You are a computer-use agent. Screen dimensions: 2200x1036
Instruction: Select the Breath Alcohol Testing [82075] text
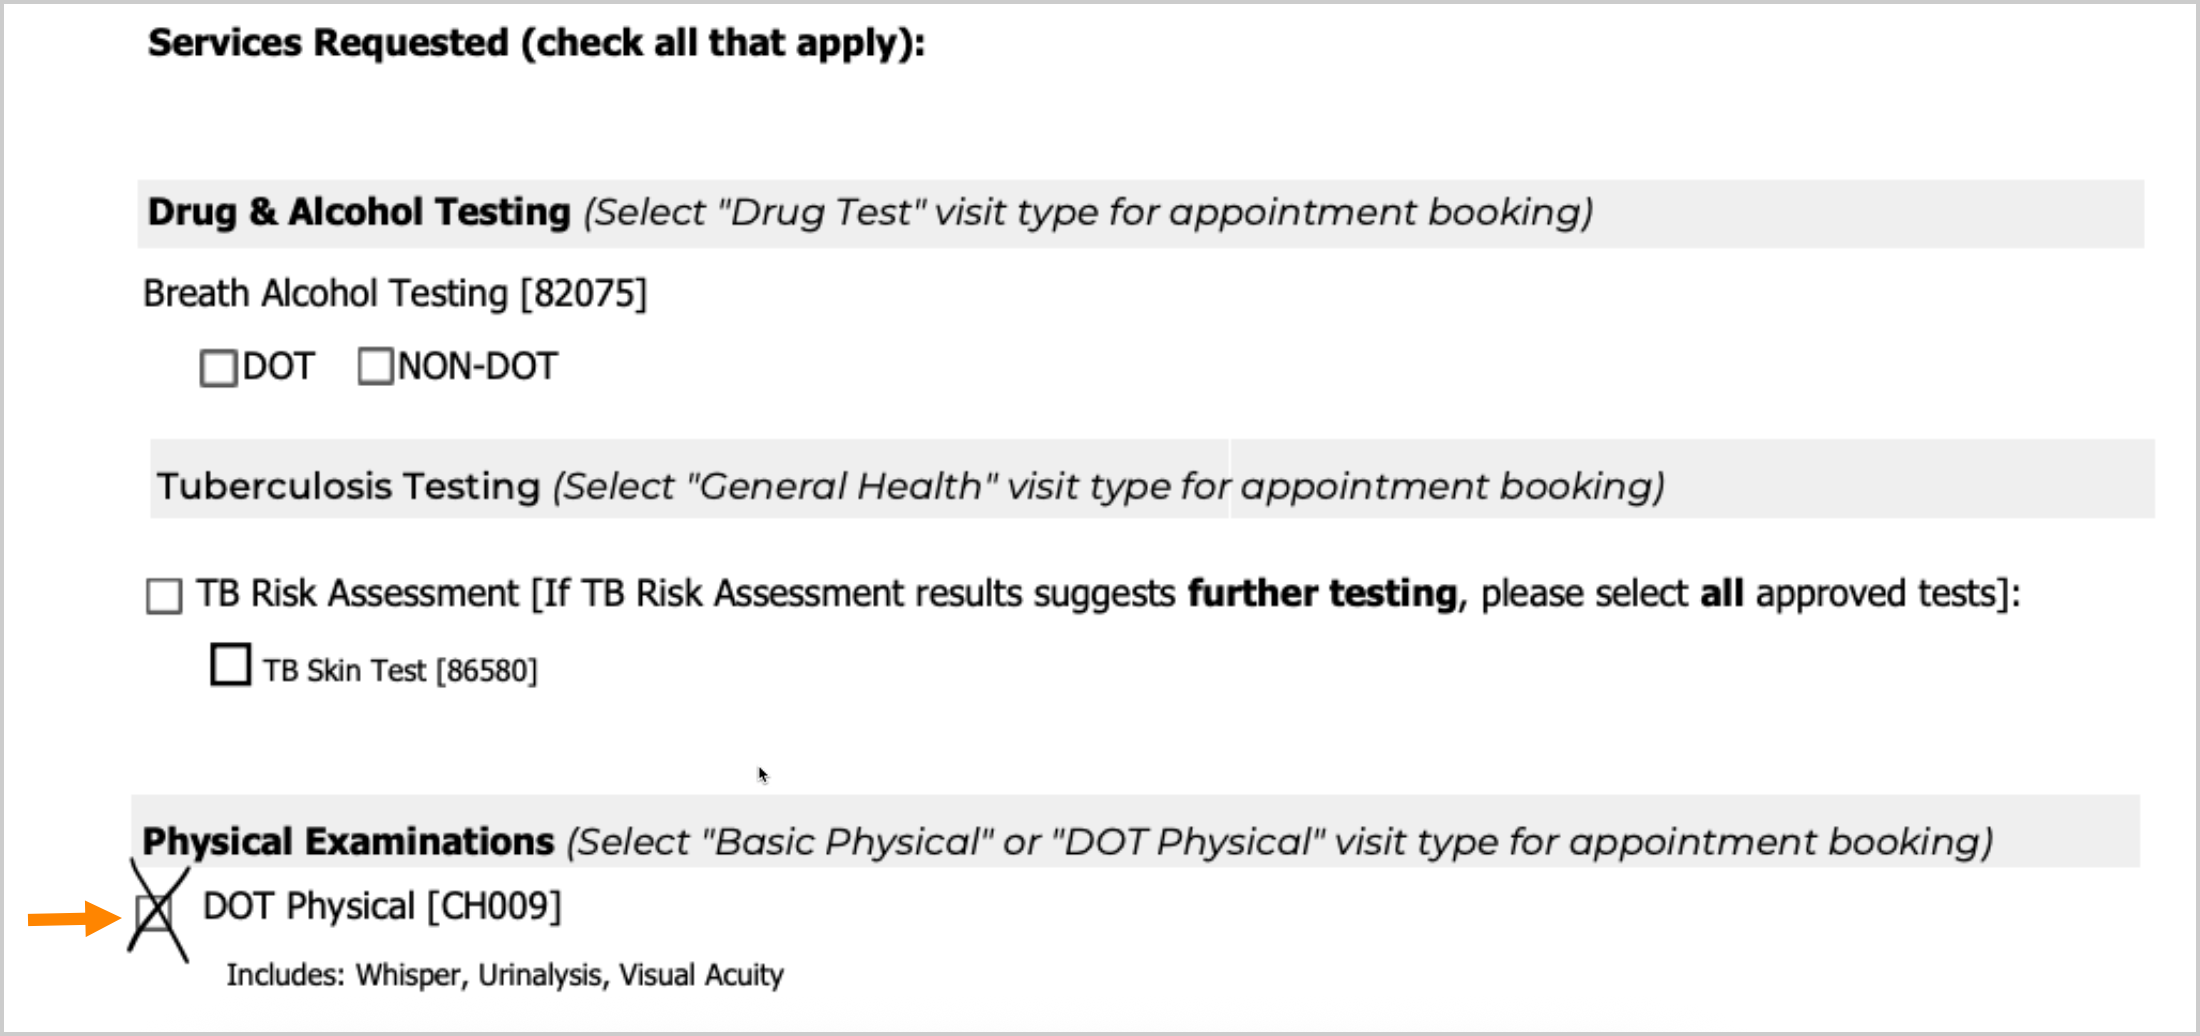pos(395,294)
